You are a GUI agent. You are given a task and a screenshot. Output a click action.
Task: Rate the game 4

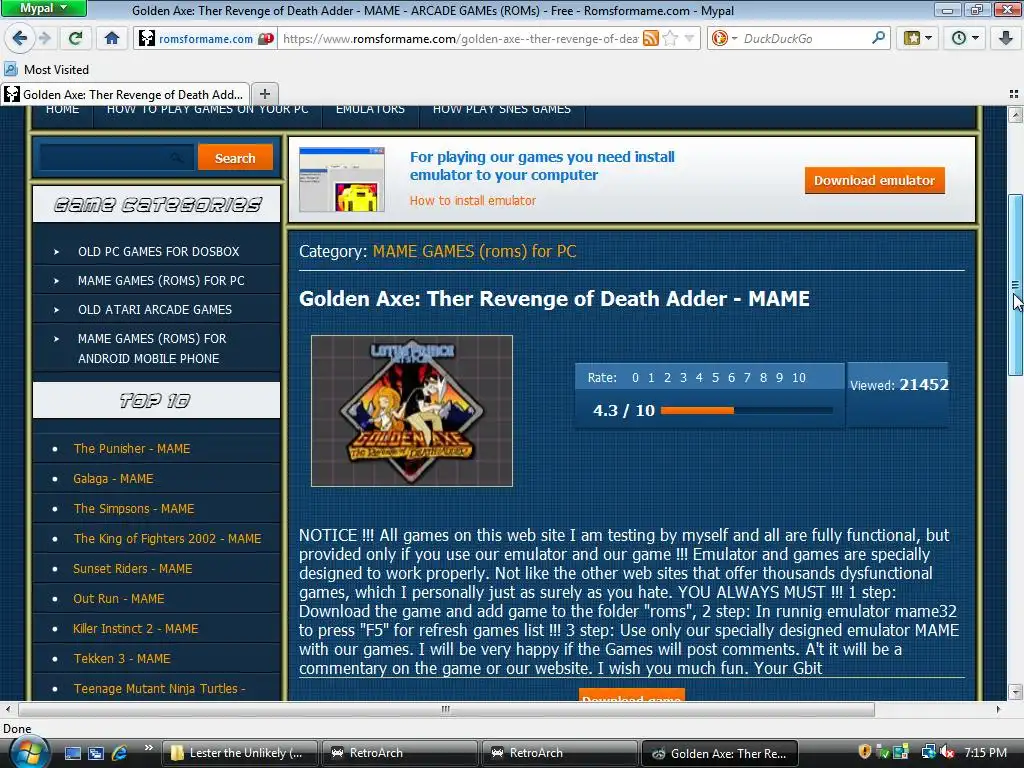699,377
